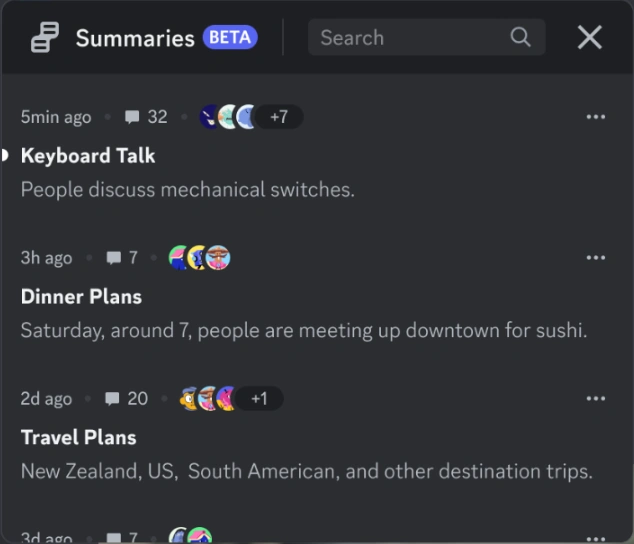Click first participant avatar in Travel Plans
This screenshot has height=544, width=634.
click(190, 399)
